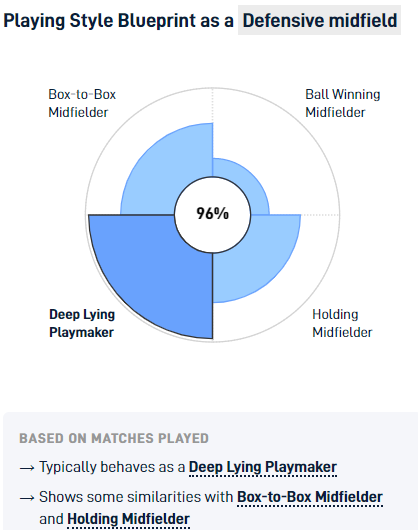Click the BASED ON MATCHES PLAYED heading
Image resolution: width=418 pixels, height=530 pixels.
click(114, 438)
